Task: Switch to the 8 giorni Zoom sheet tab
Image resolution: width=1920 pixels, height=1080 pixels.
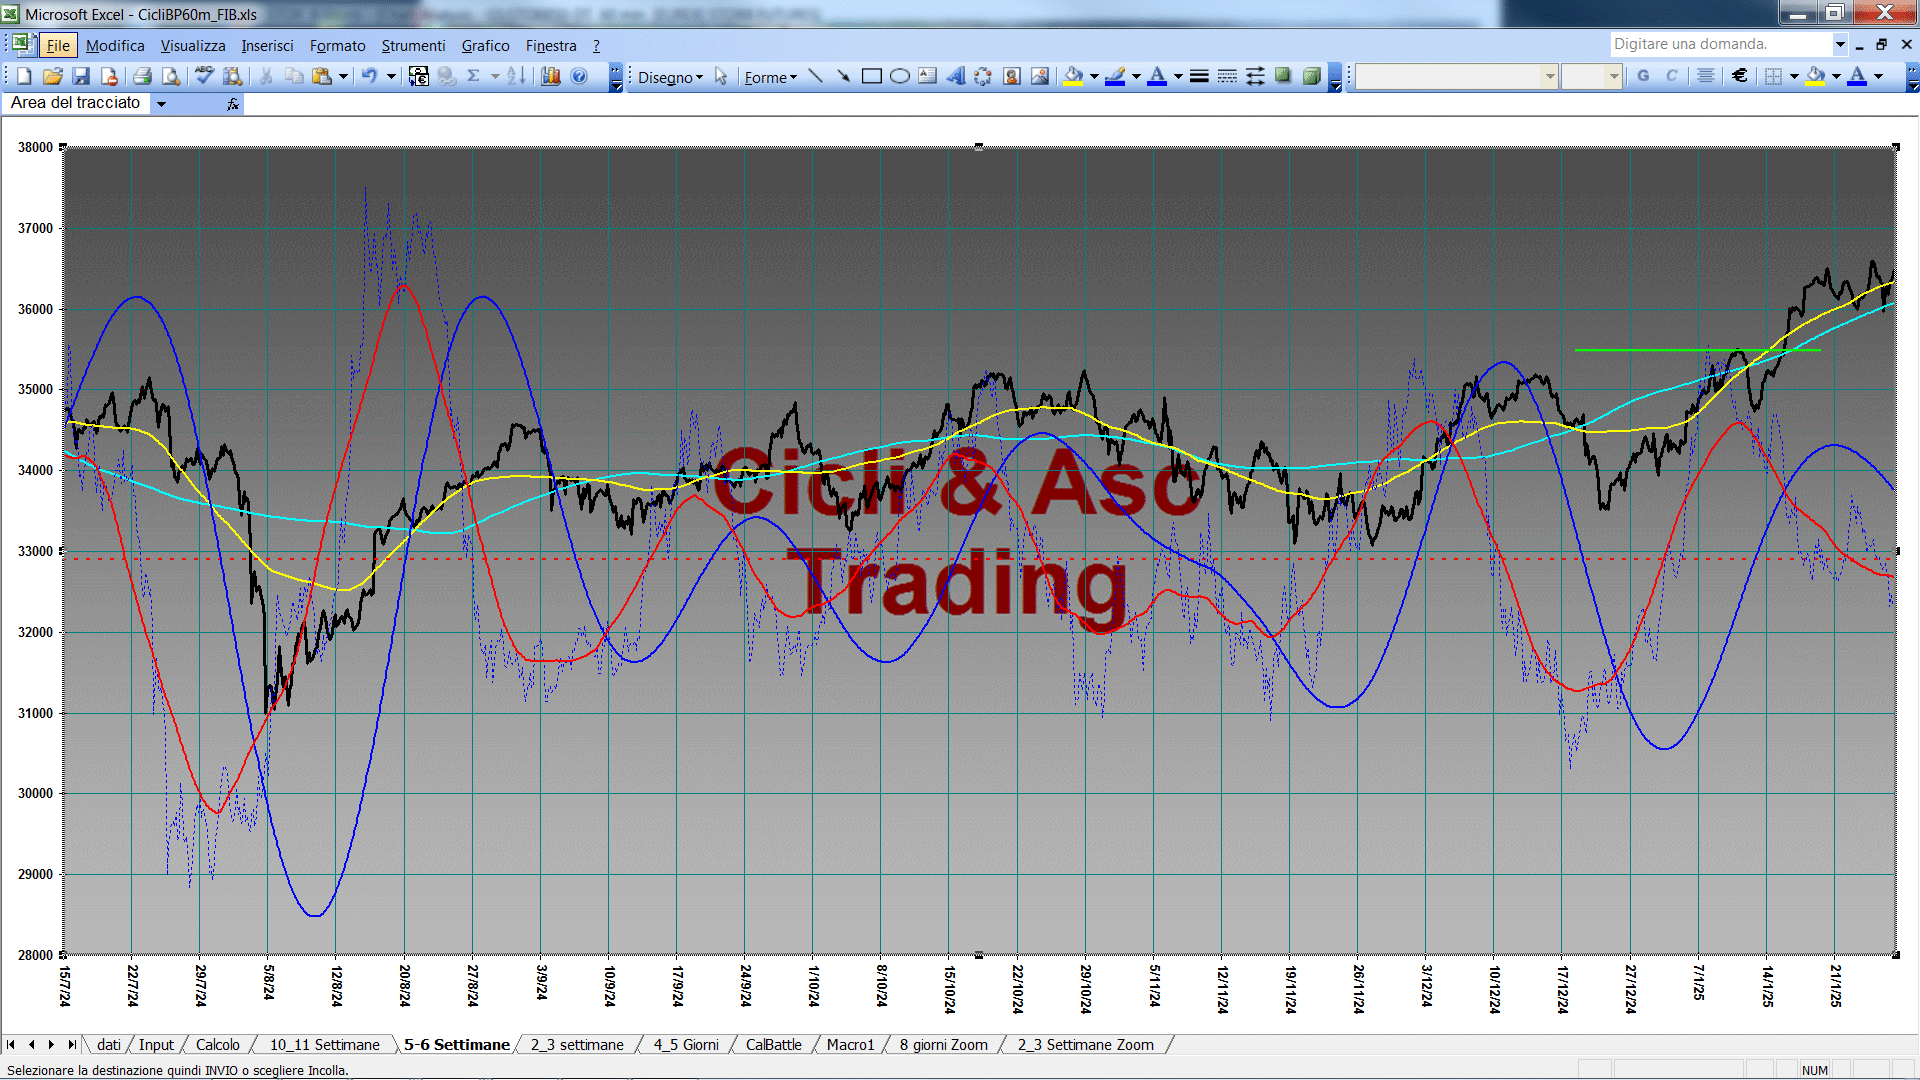Action: point(943,1044)
